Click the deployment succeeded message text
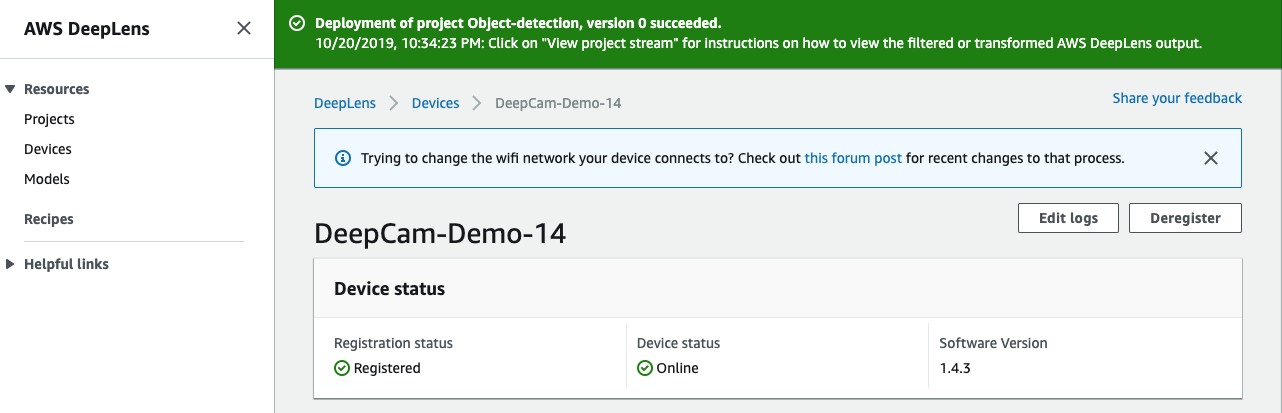 pos(518,22)
